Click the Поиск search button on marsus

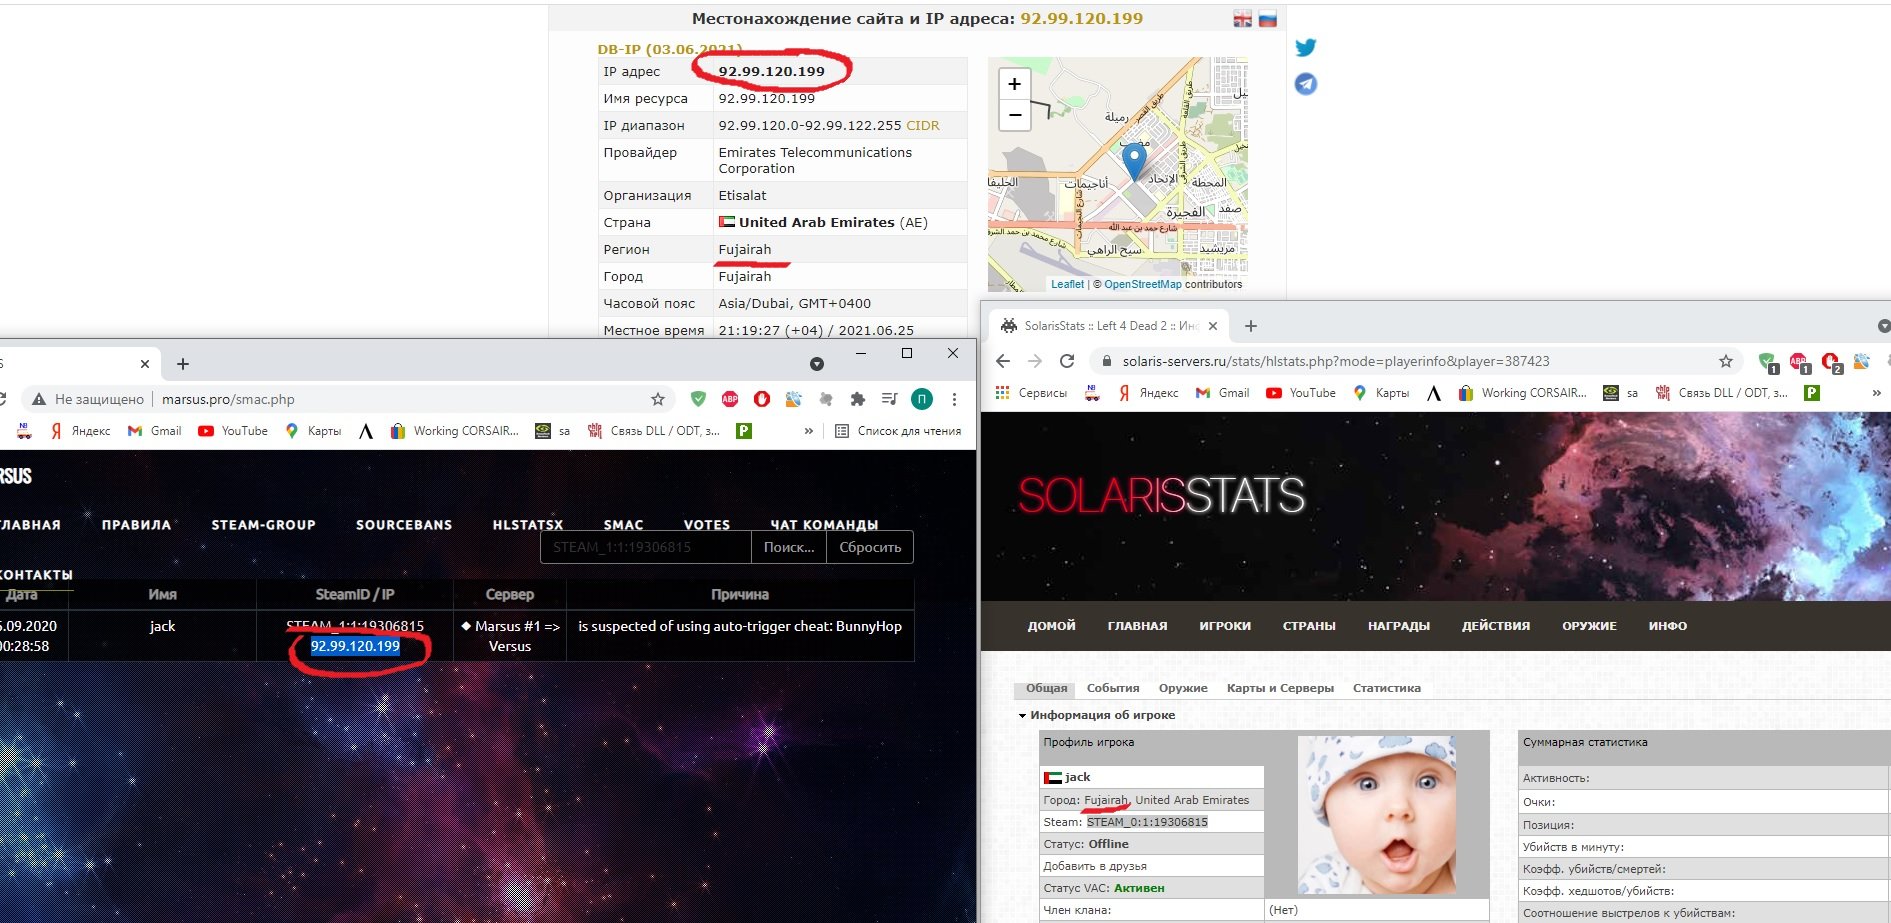pos(789,547)
